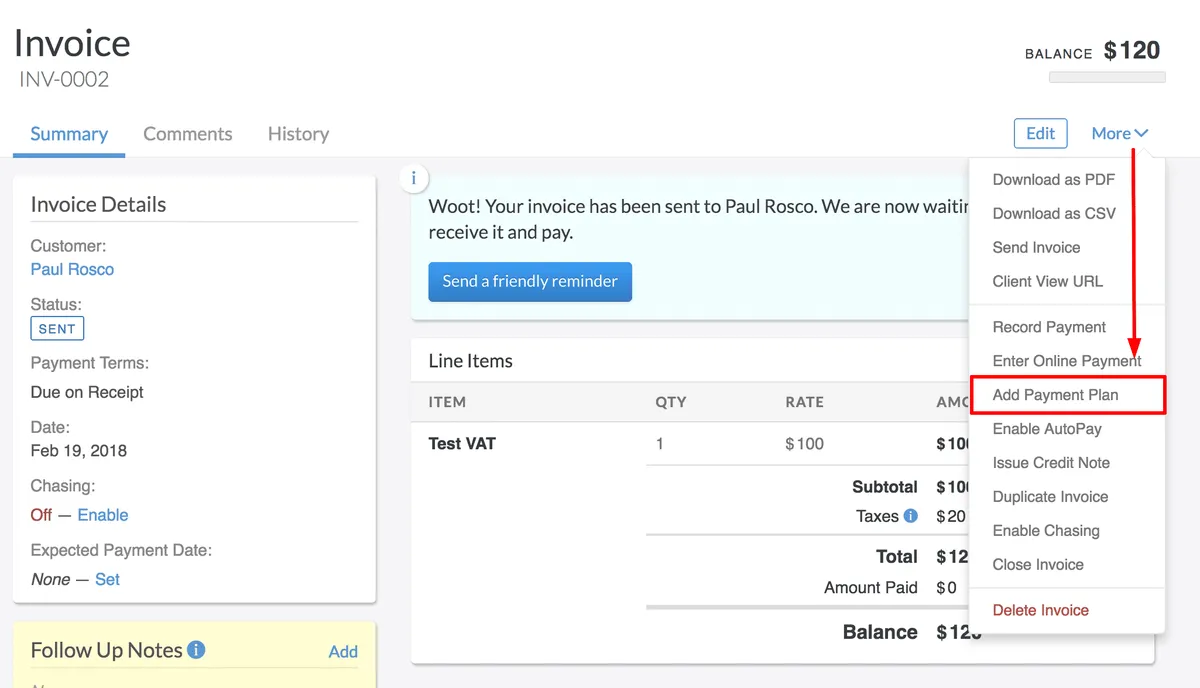The width and height of the screenshot is (1200, 688).
Task: Click the Edit button
Action: point(1040,134)
